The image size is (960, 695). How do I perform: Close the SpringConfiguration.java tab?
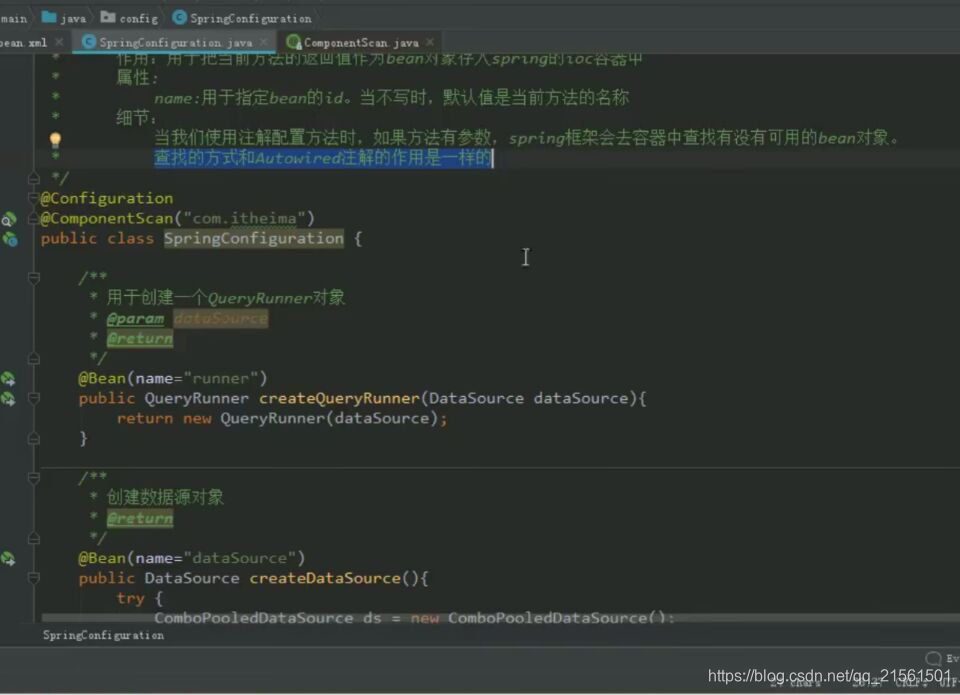click(264, 42)
